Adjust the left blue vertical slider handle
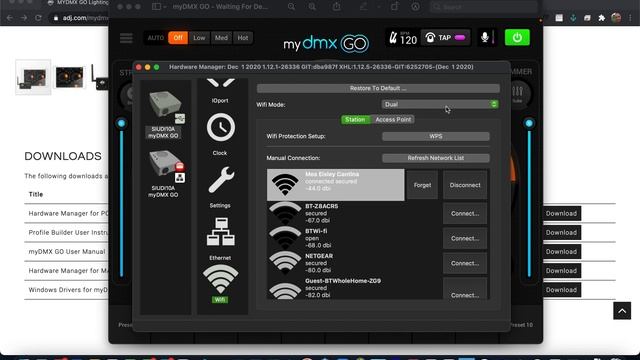The width and height of the screenshot is (640, 360). point(121,123)
